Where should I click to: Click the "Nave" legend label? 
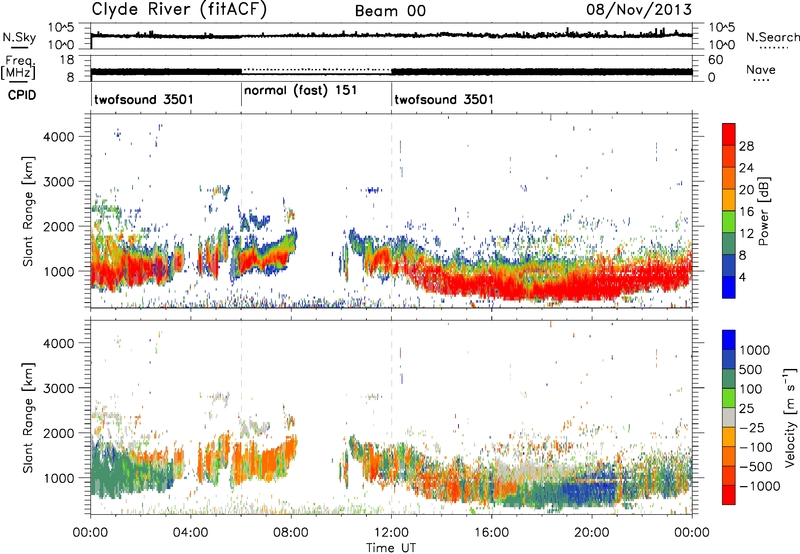[760, 70]
